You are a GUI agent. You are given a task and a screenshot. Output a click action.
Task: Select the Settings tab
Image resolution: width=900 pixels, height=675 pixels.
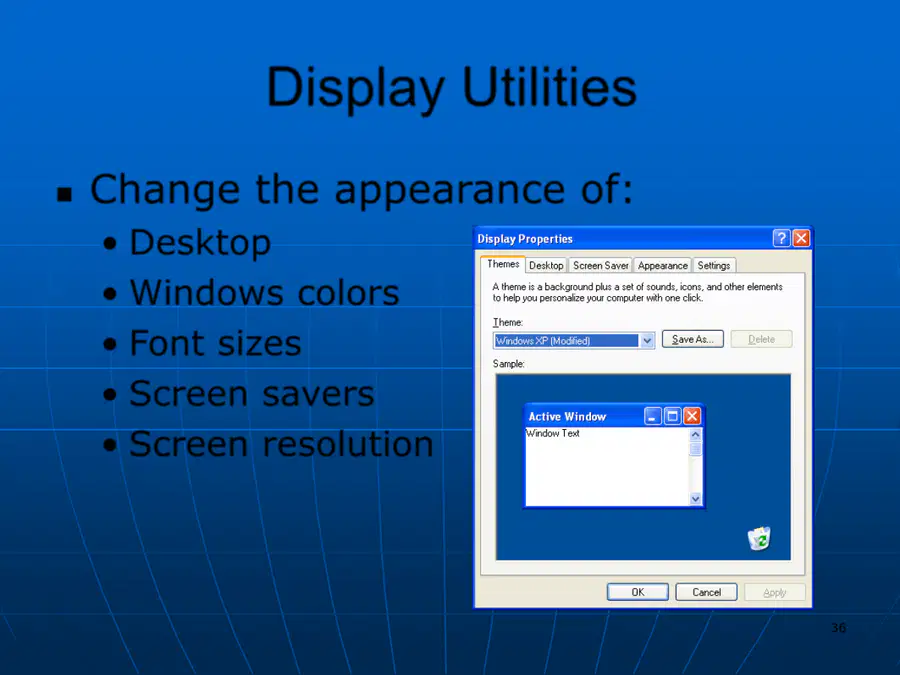click(x=713, y=266)
